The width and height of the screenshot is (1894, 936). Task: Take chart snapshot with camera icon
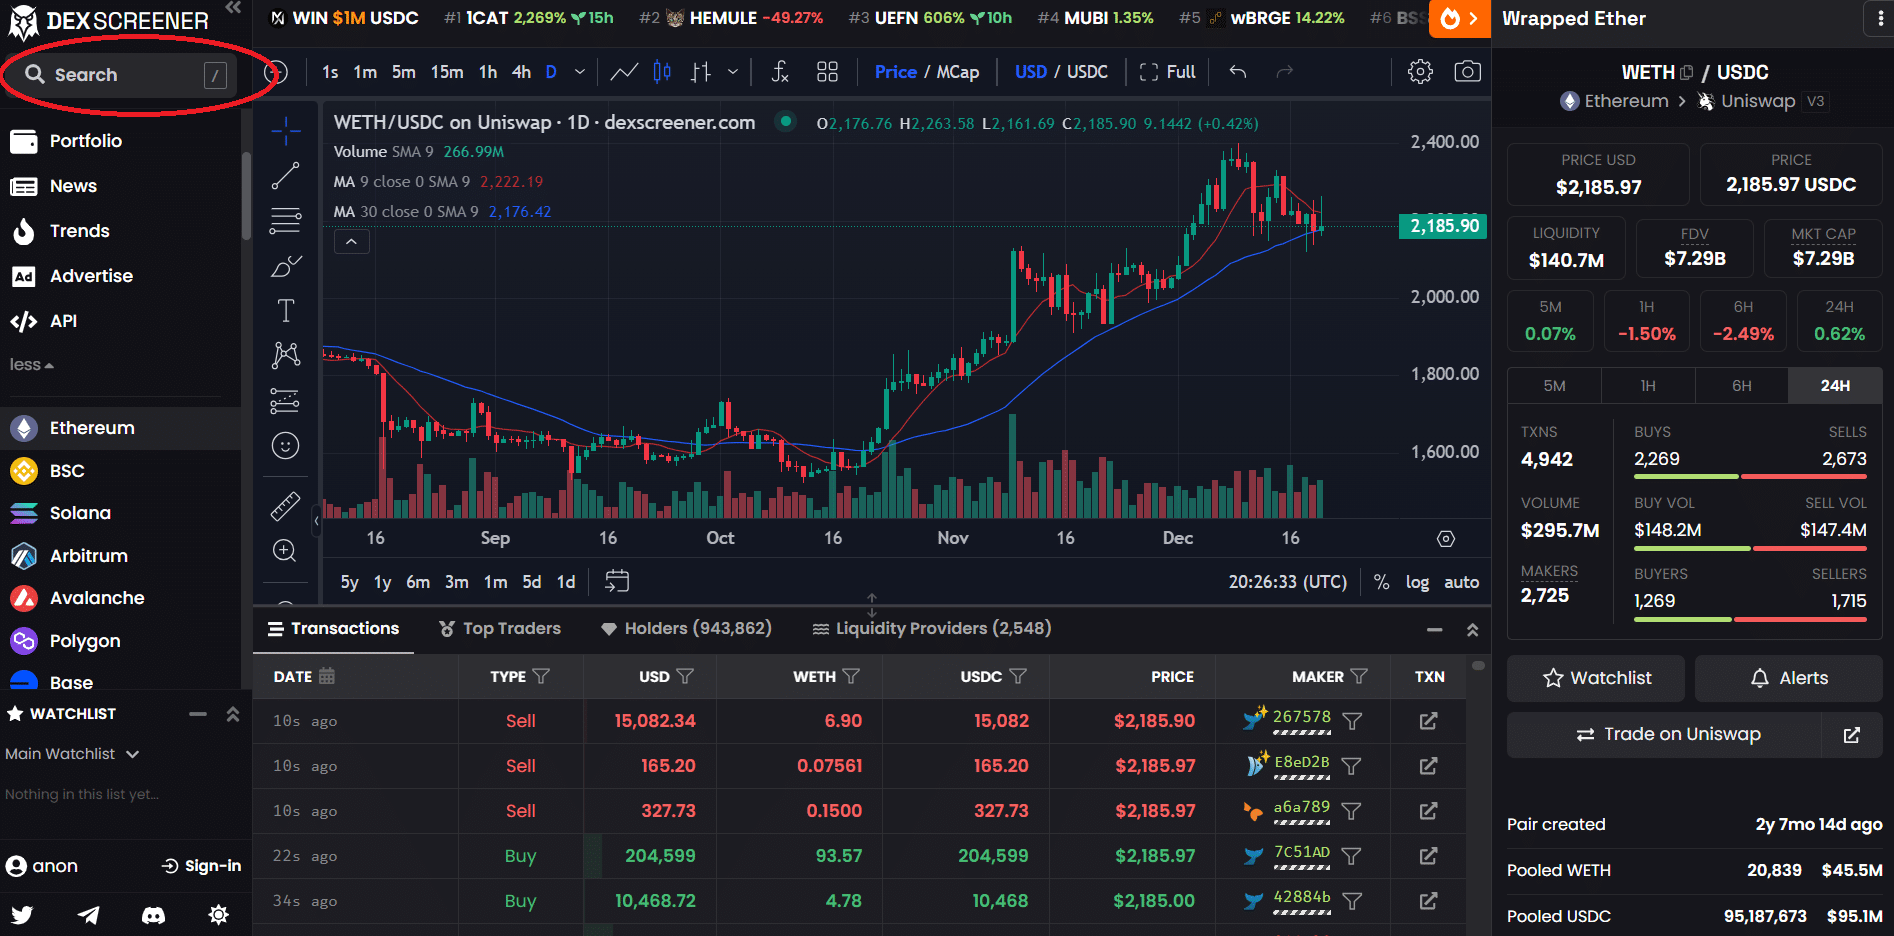tap(1467, 72)
